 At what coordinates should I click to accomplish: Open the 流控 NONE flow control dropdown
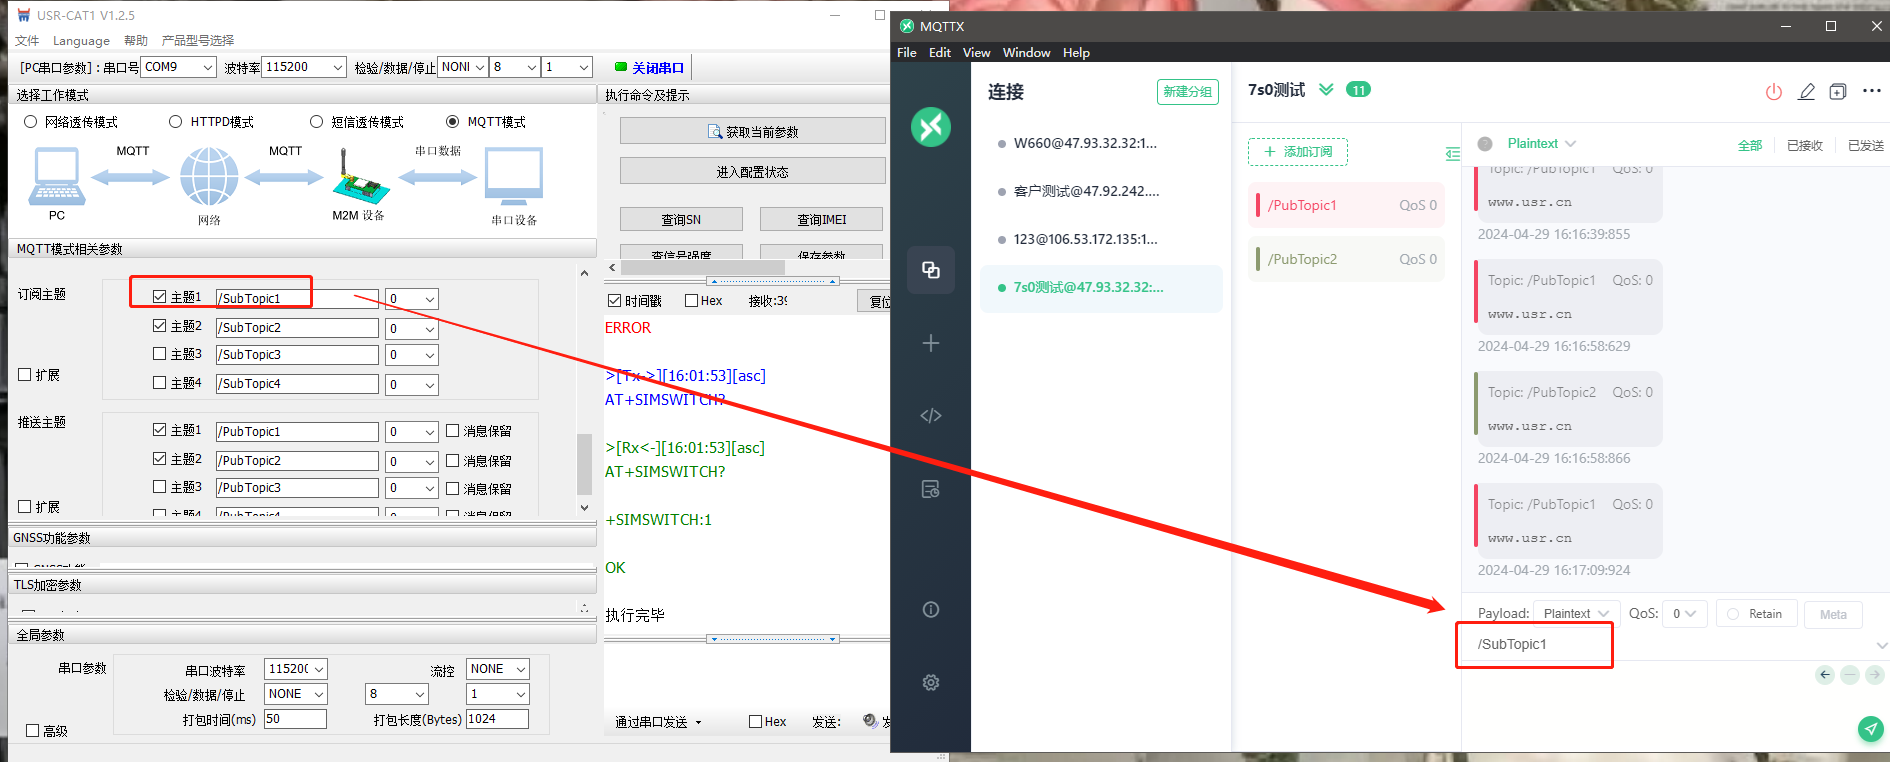point(498,669)
